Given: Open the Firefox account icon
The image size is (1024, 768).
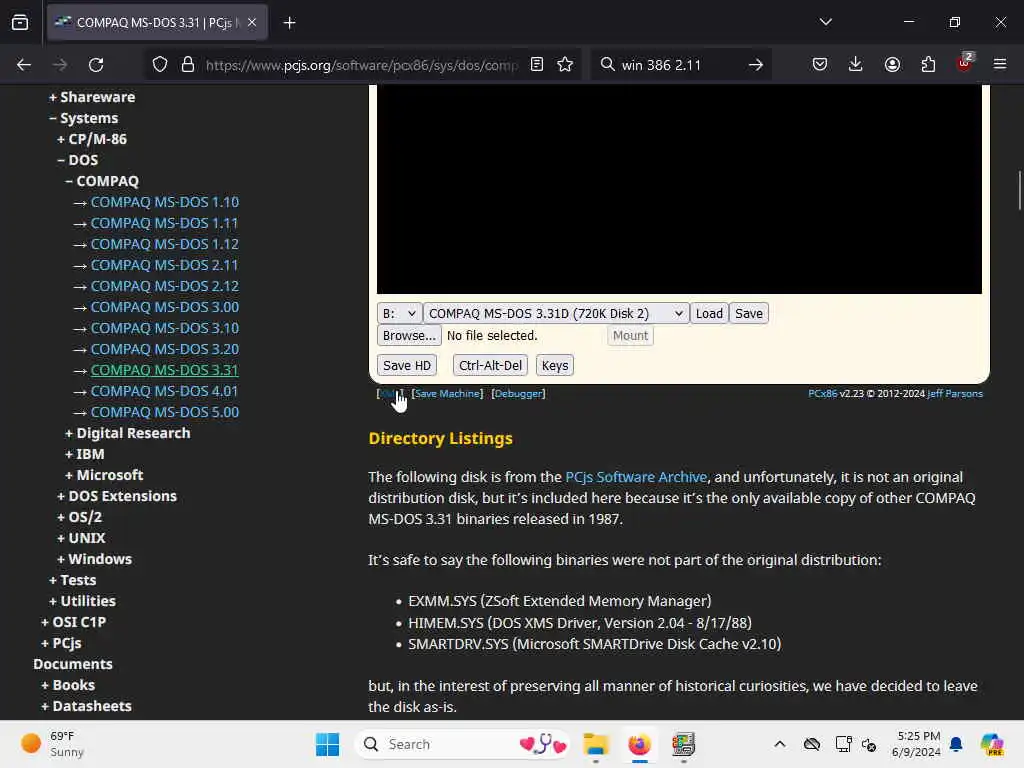Looking at the screenshot, I should (892, 64).
